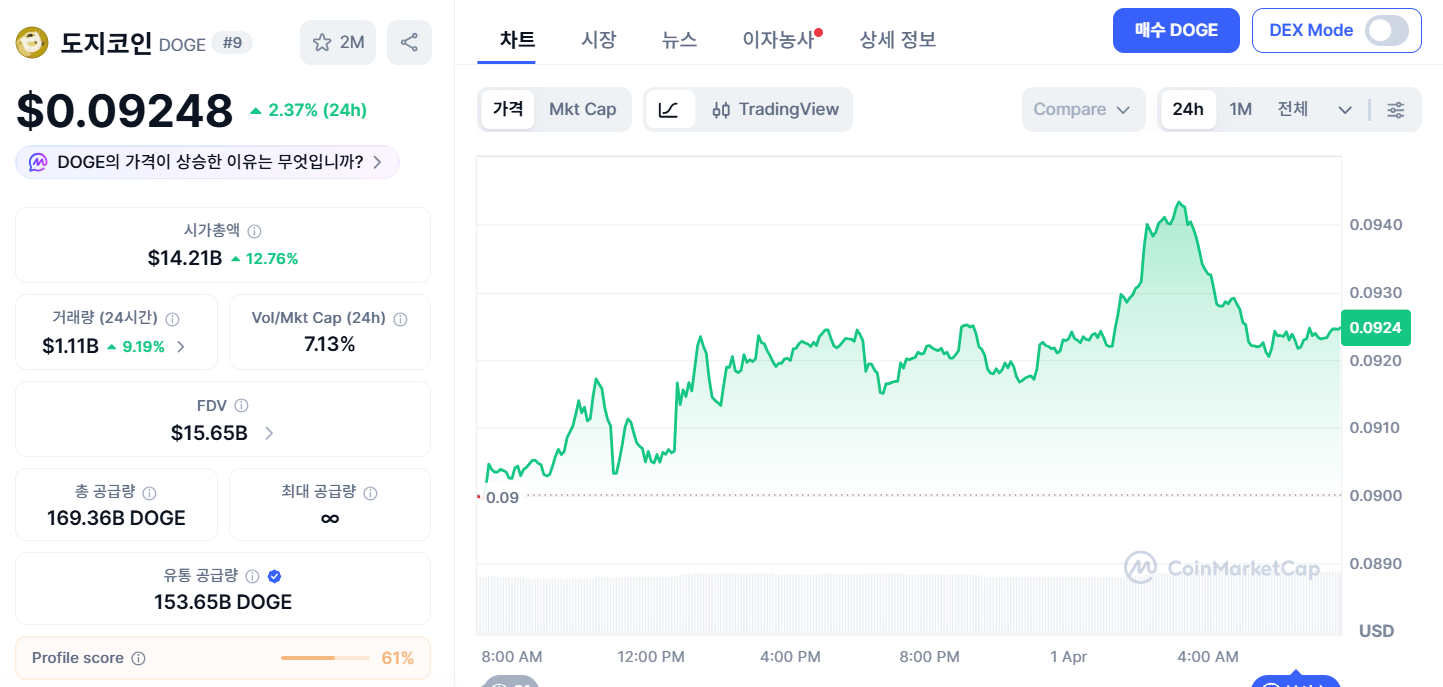The width and height of the screenshot is (1443, 687).
Task: Open chart settings sliders icon
Action: [1396, 109]
